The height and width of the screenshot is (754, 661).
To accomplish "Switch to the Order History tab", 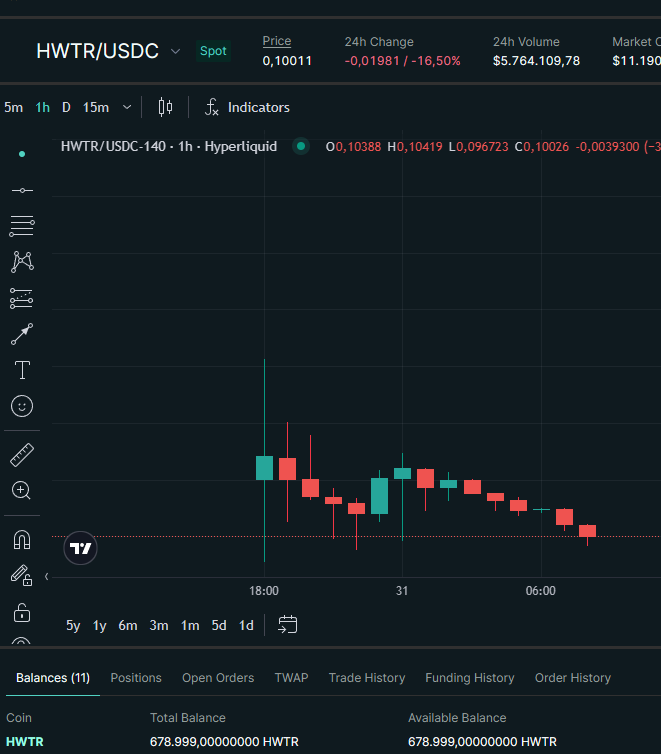I will tap(573, 678).
